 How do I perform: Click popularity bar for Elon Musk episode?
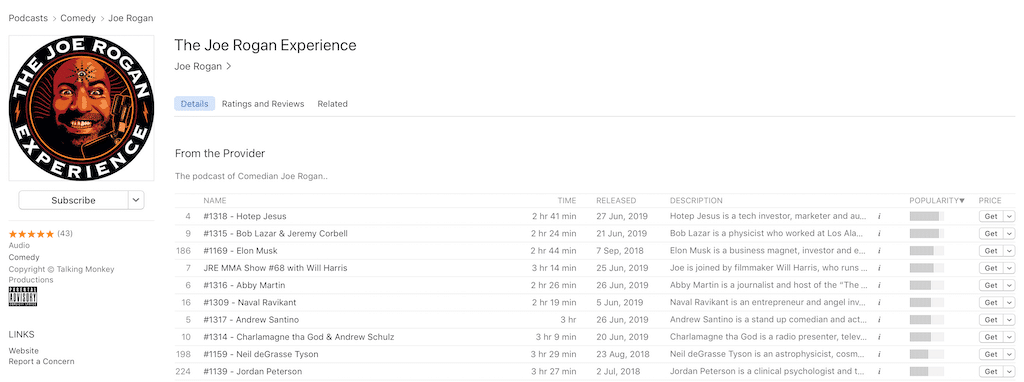click(x=927, y=251)
